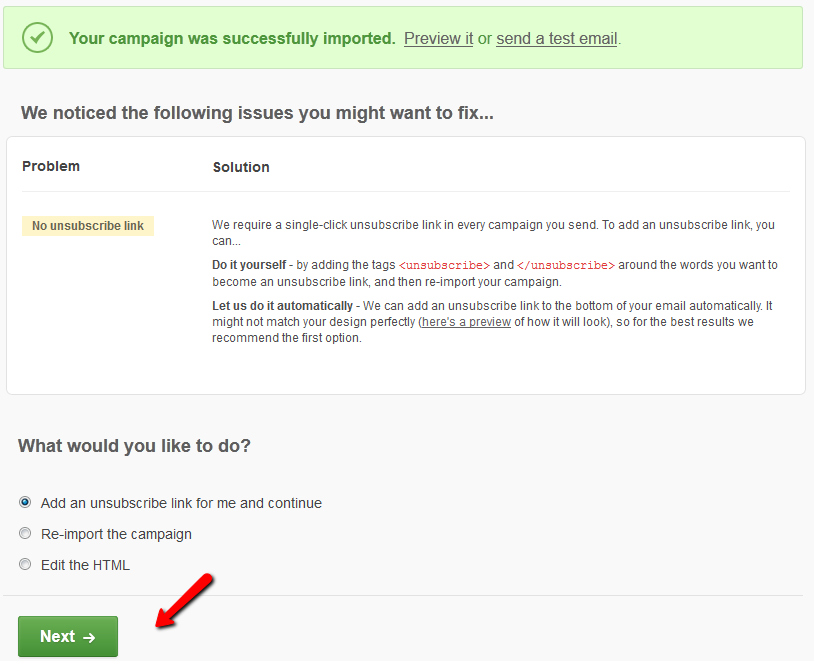Click the closing </unsubscribe> tag code
The image size is (814, 661).
565,265
